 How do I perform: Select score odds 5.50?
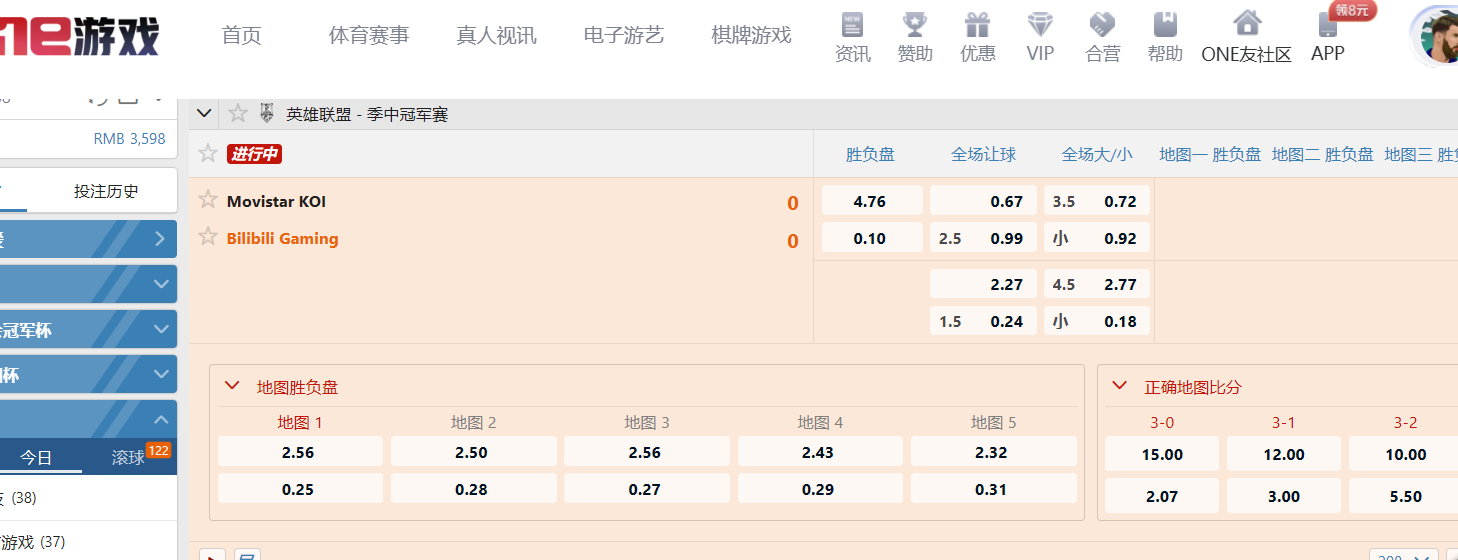pos(1405,496)
